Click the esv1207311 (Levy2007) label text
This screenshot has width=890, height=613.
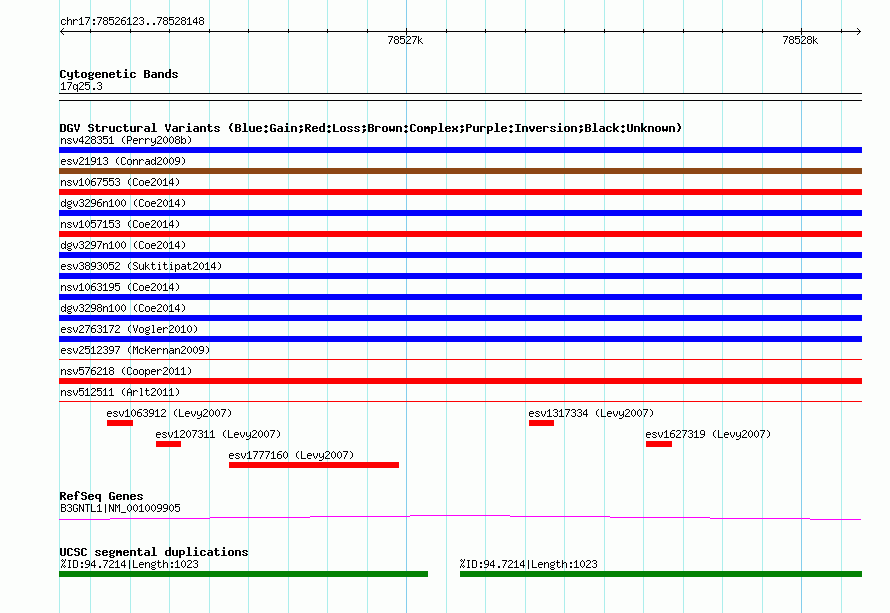point(219,434)
